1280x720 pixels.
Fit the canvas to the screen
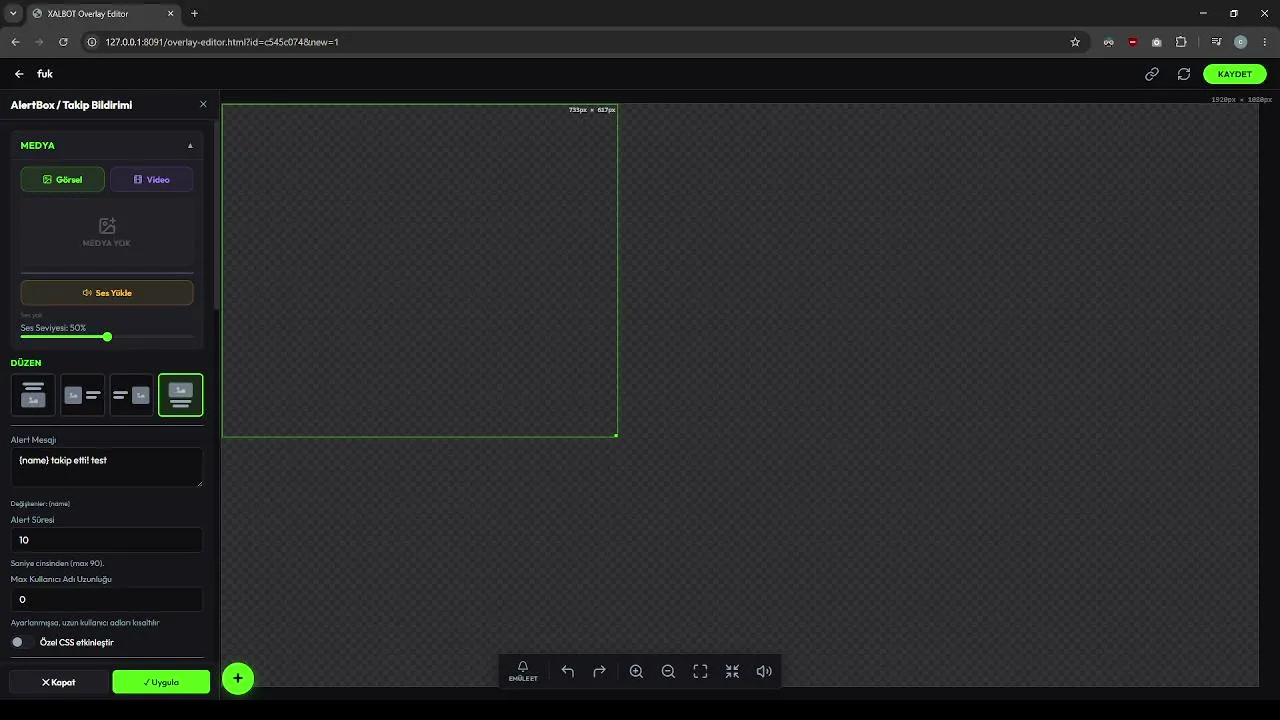(700, 672)
